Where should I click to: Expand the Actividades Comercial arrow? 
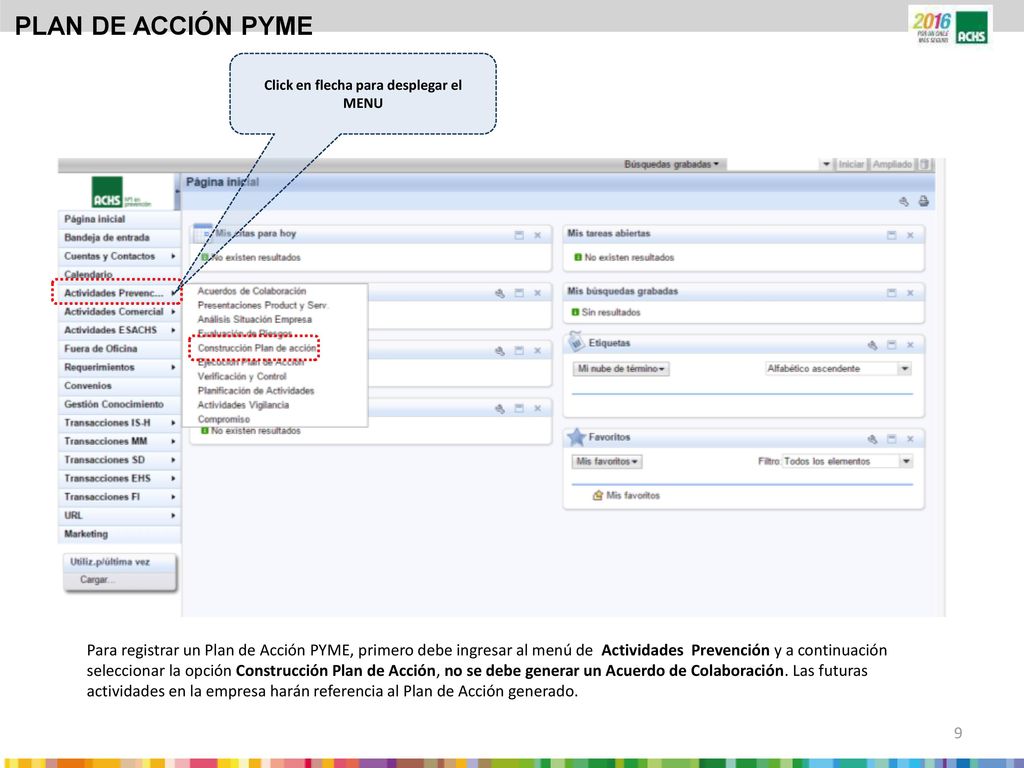pyautogui.click(x=173, y=312)
